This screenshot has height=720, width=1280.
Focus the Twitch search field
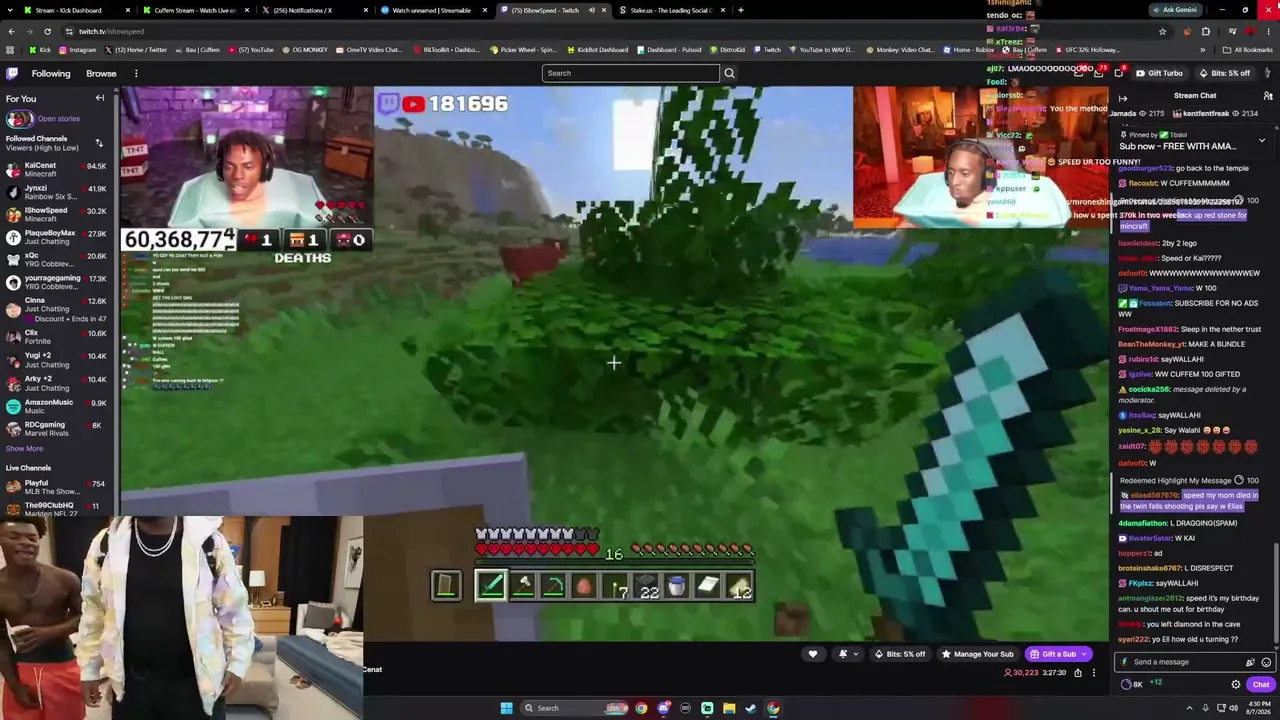[630, 73]
